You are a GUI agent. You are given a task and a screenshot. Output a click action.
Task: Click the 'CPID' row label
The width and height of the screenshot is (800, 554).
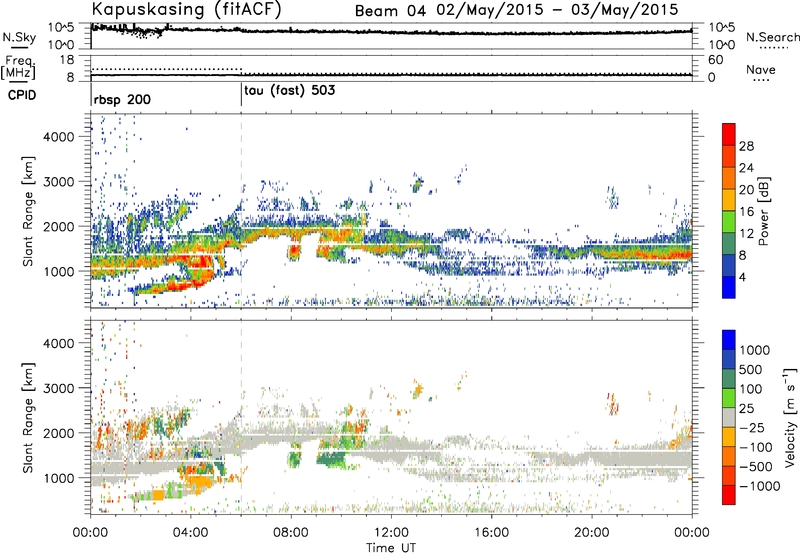coord(22,95)
